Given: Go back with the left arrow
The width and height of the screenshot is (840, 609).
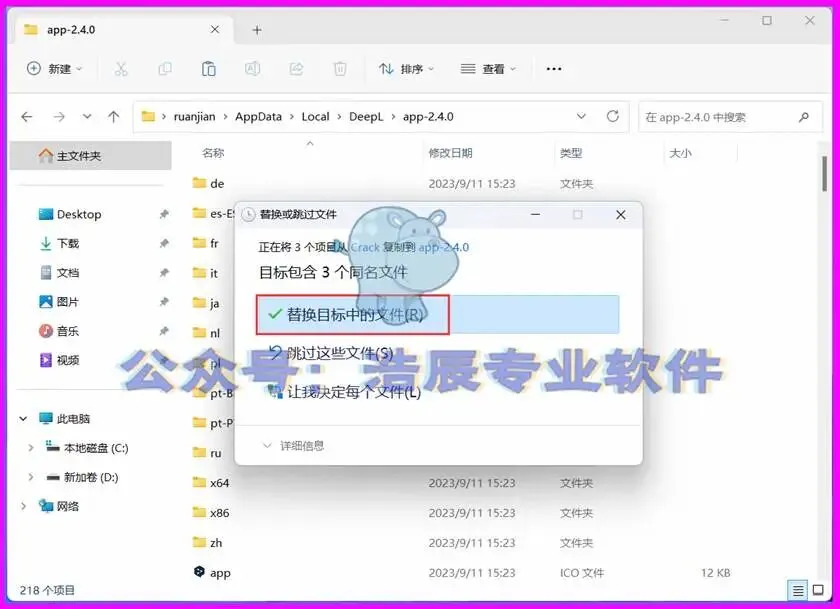Looking at the screenshot, I should click(27, 117).
